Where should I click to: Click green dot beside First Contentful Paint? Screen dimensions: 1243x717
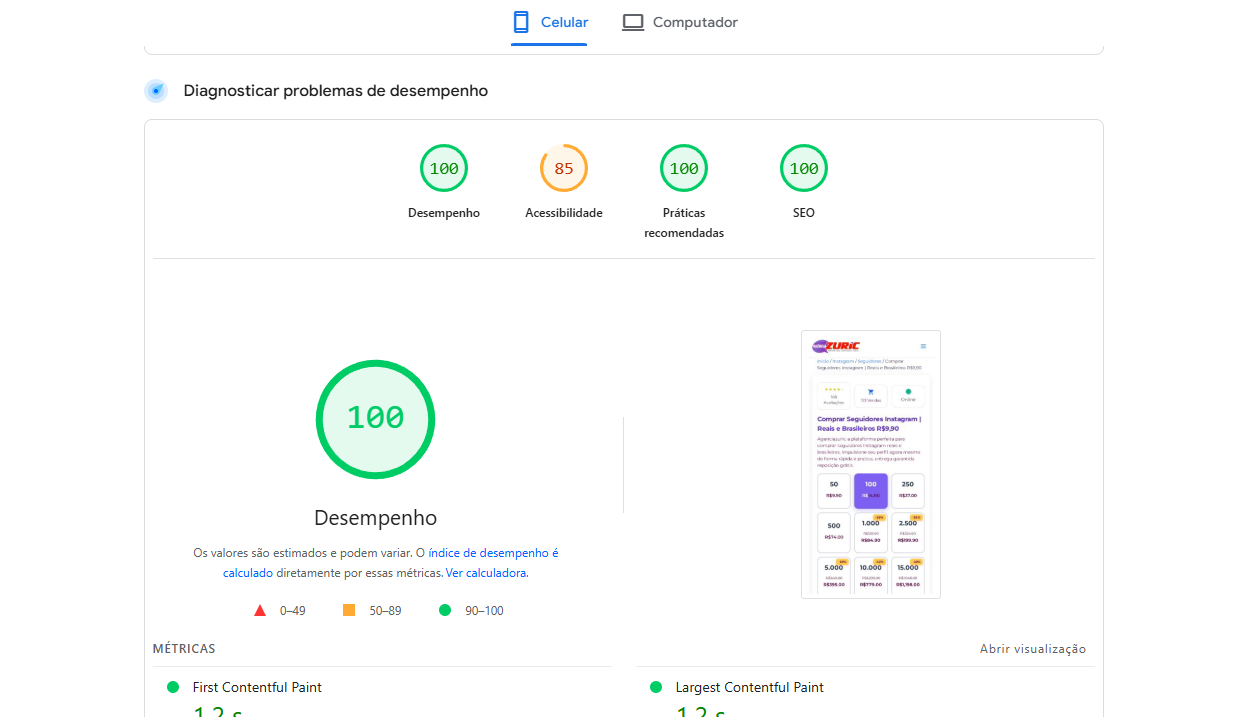click(174, 687)
